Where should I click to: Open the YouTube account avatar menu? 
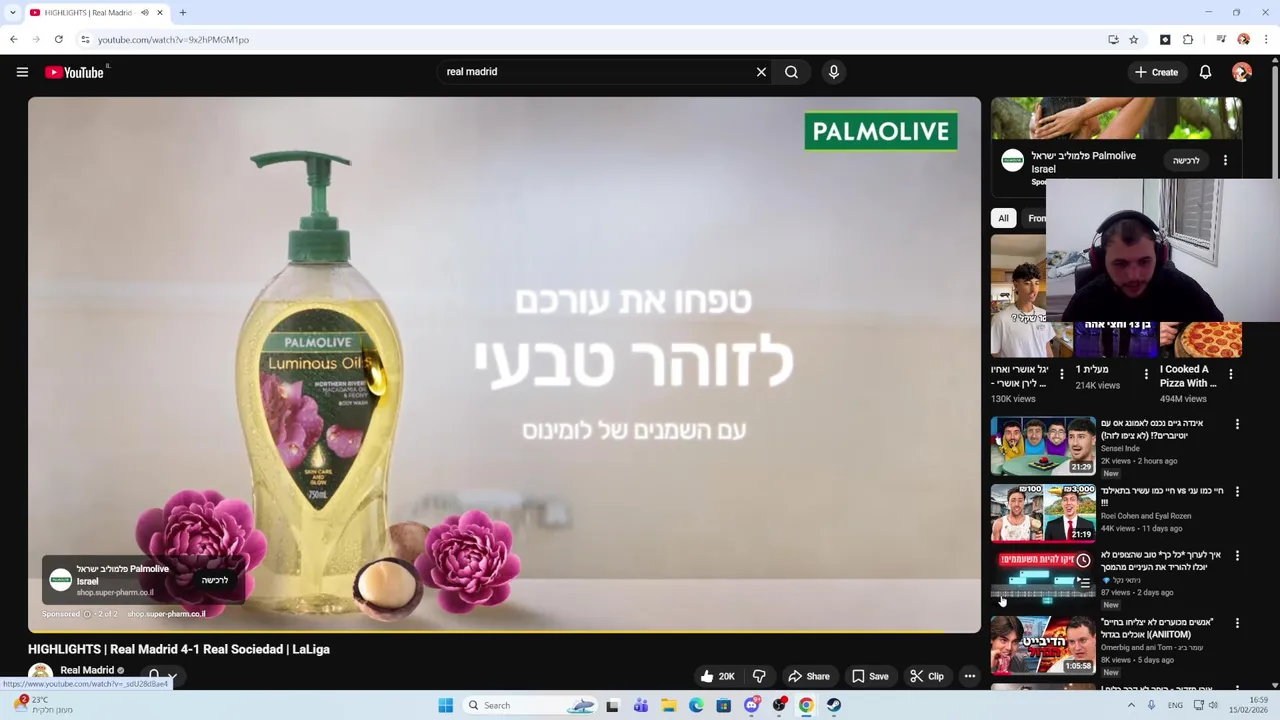coord(1242,72)
